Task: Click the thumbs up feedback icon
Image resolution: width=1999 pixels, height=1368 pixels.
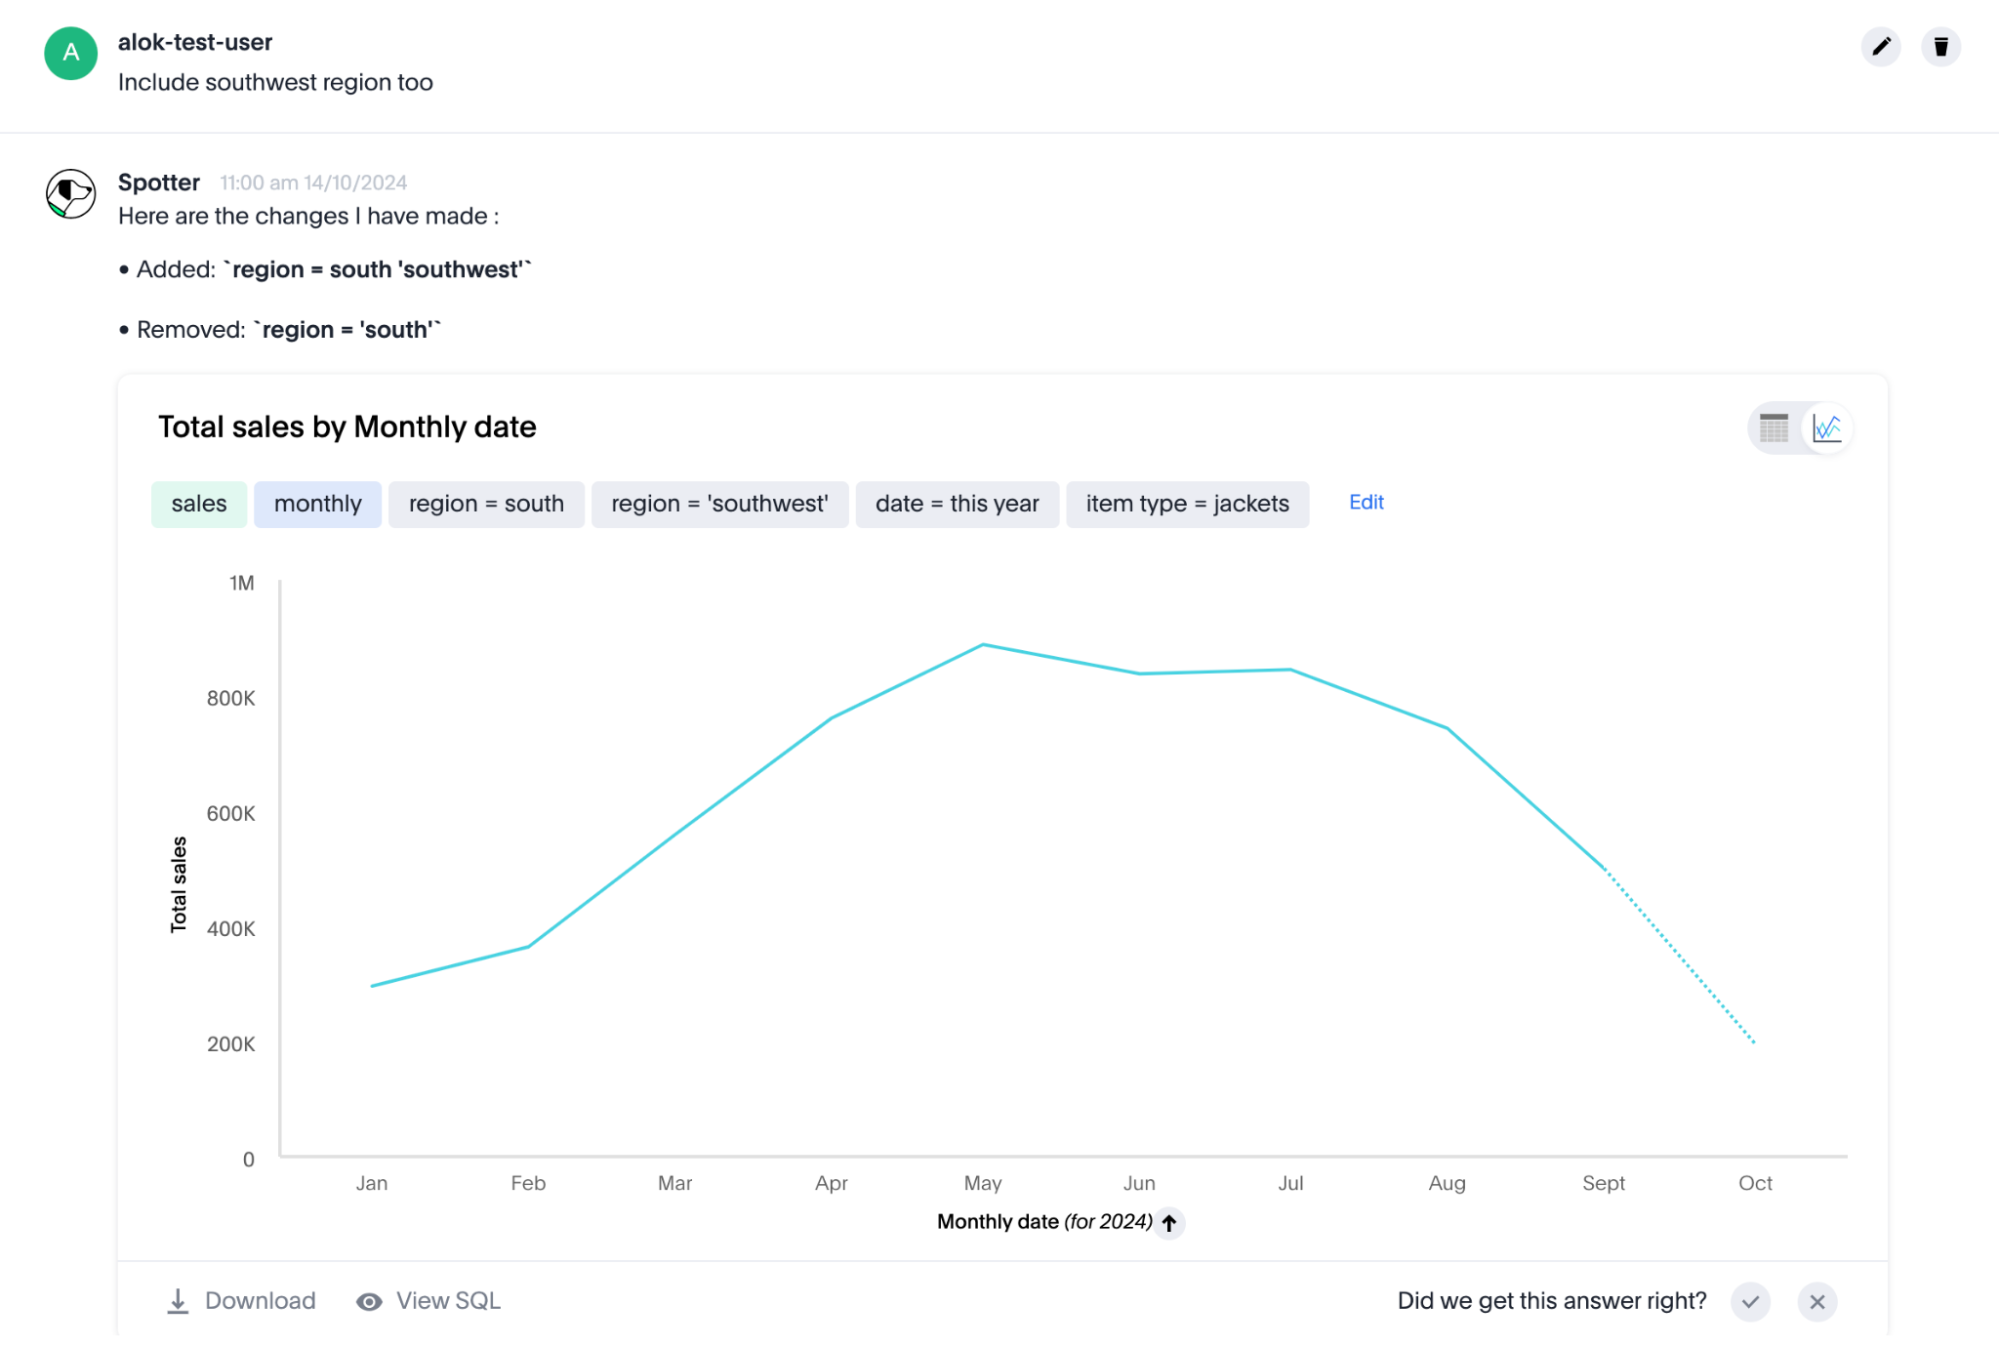Action: click(x=1753, y=1301)
